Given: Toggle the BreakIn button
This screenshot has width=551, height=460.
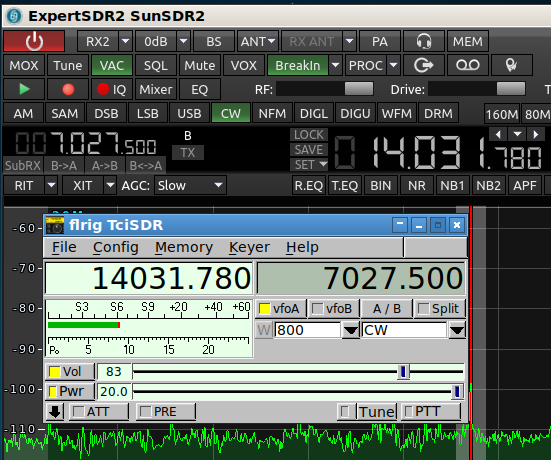Looking at the screenshot, I should 298,65.
